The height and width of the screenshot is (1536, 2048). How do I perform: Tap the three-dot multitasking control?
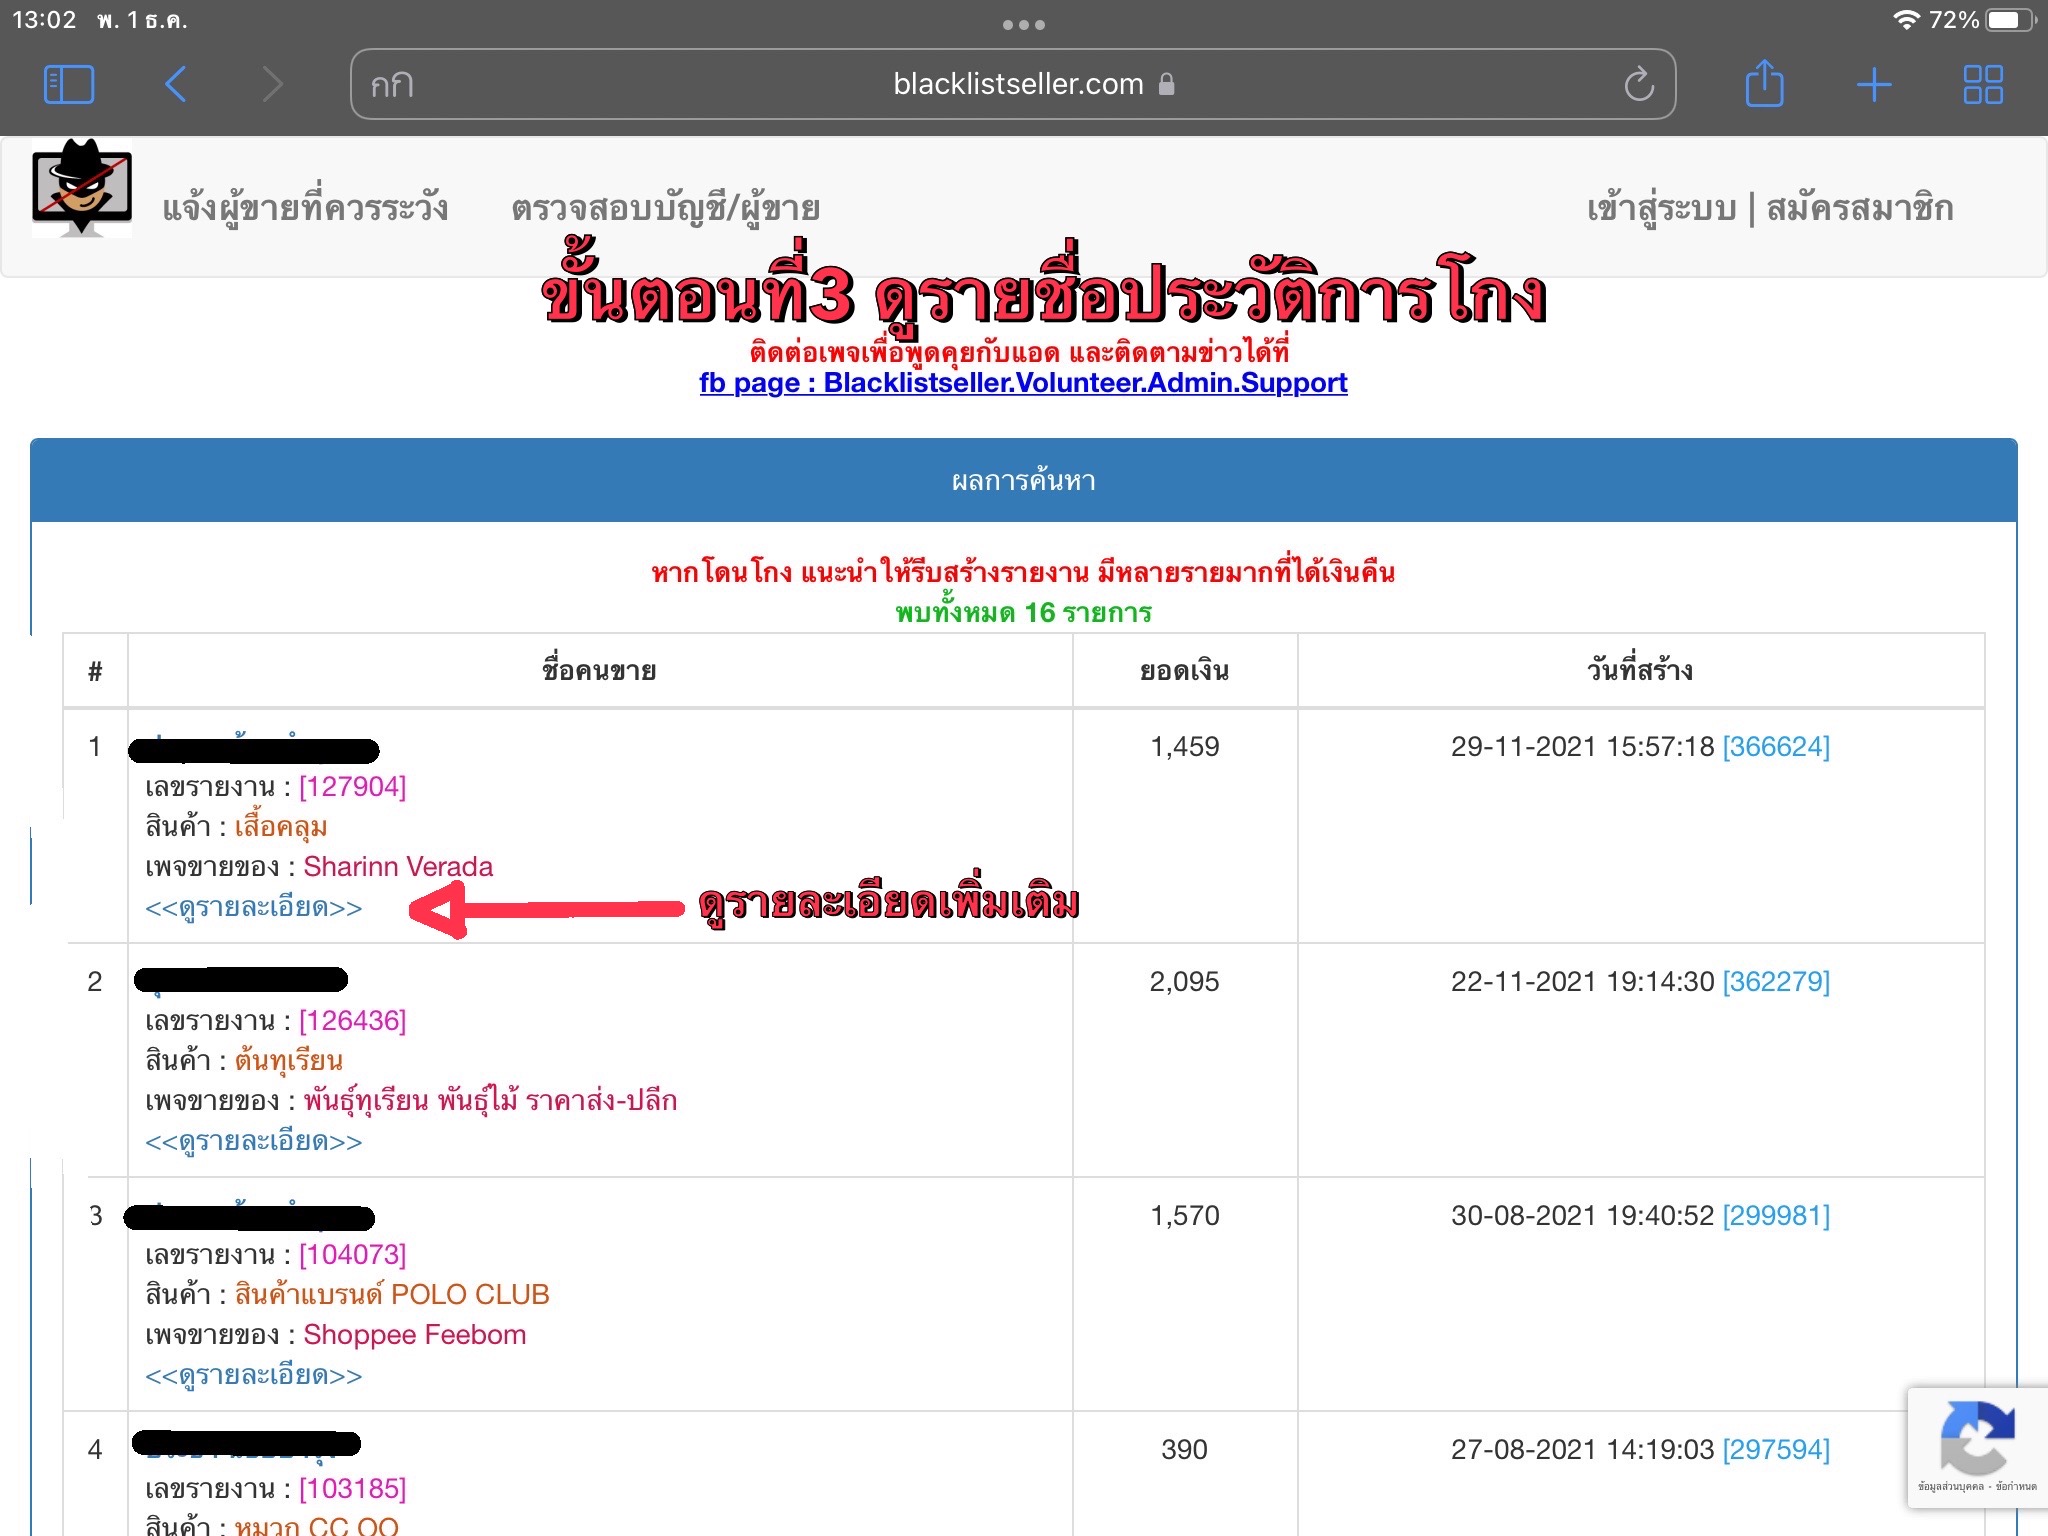click(x=1023, y=25)
